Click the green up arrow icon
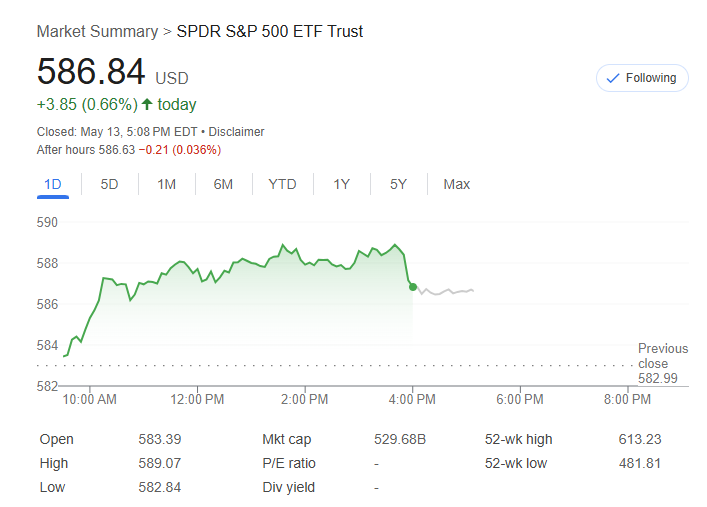707x507 pixels. (147, 105)
